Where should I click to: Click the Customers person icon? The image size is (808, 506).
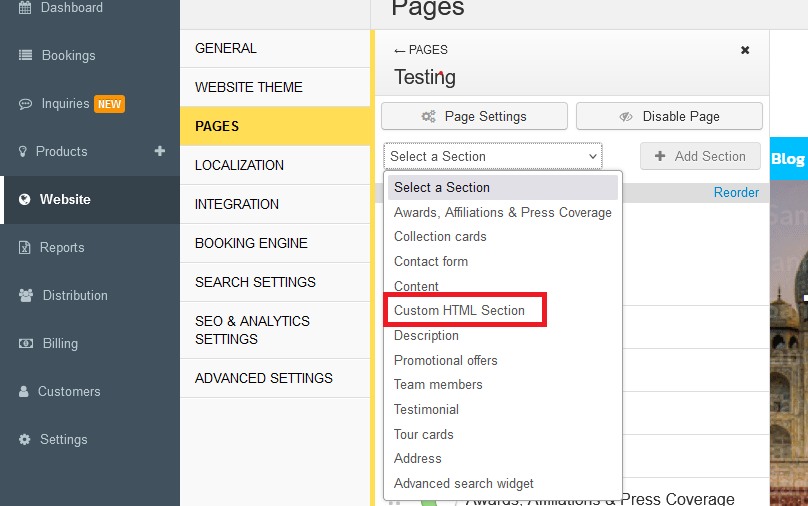[x=24, y=392]
